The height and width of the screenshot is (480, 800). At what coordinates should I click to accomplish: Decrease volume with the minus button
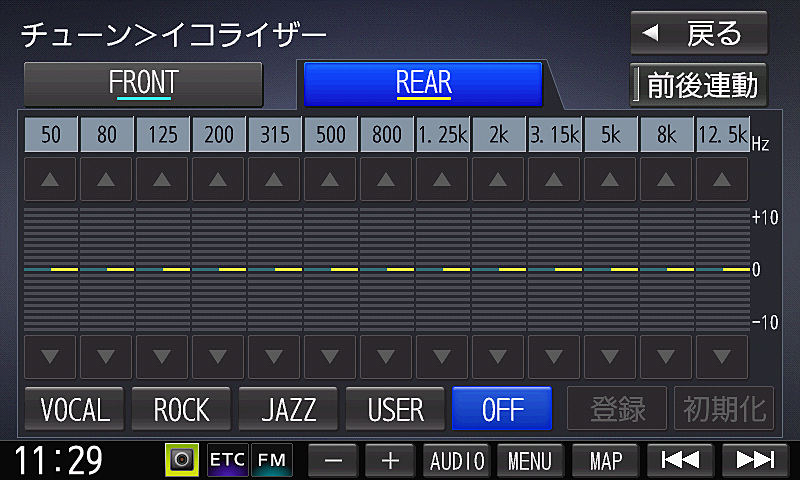tap(333, 461)
